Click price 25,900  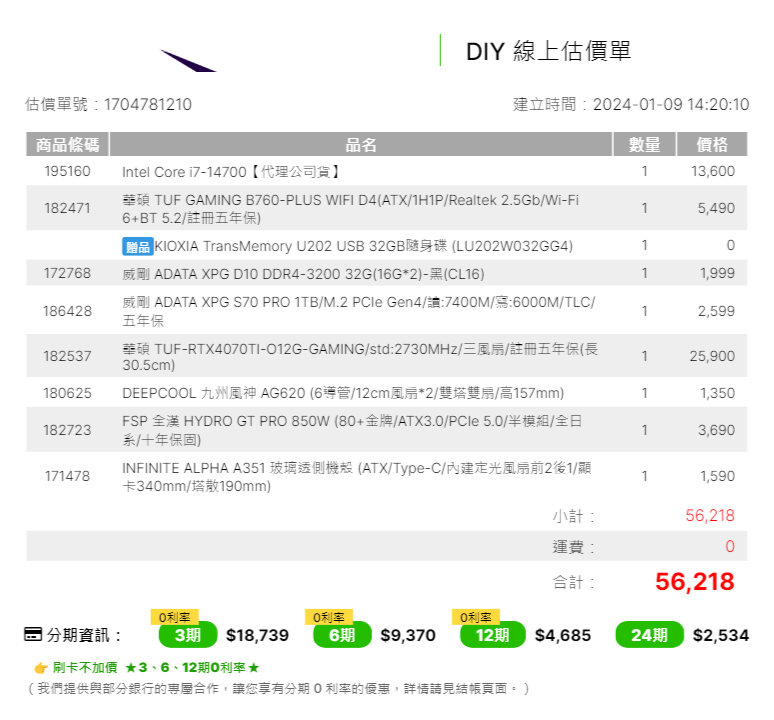click(712, 356)
